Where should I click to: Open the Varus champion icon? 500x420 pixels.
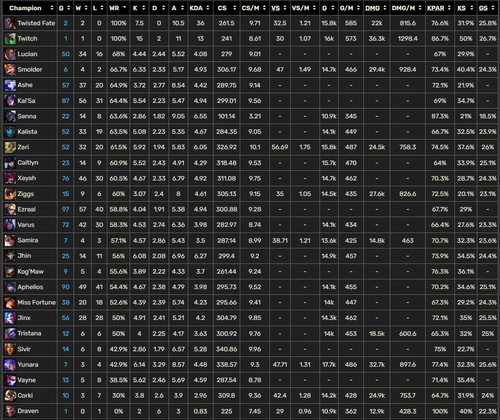(x=10, y=225)
